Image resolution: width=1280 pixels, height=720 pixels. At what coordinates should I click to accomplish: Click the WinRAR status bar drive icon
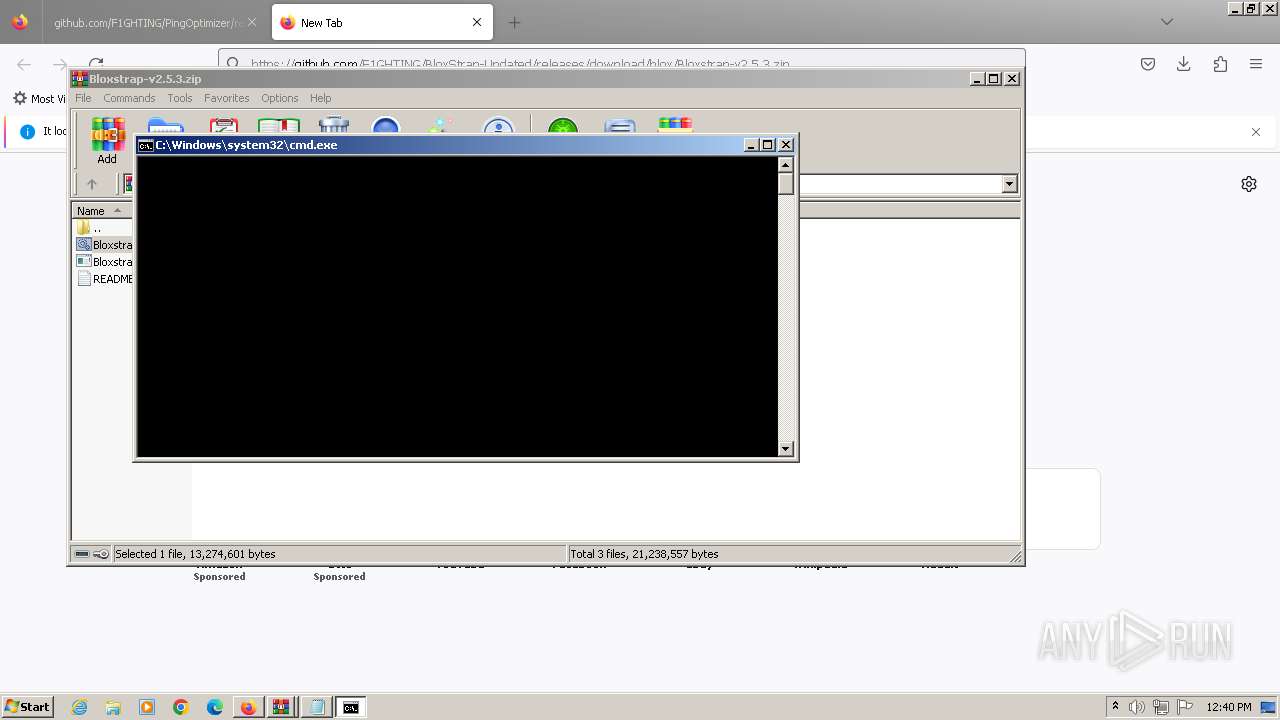click(82, 554)
